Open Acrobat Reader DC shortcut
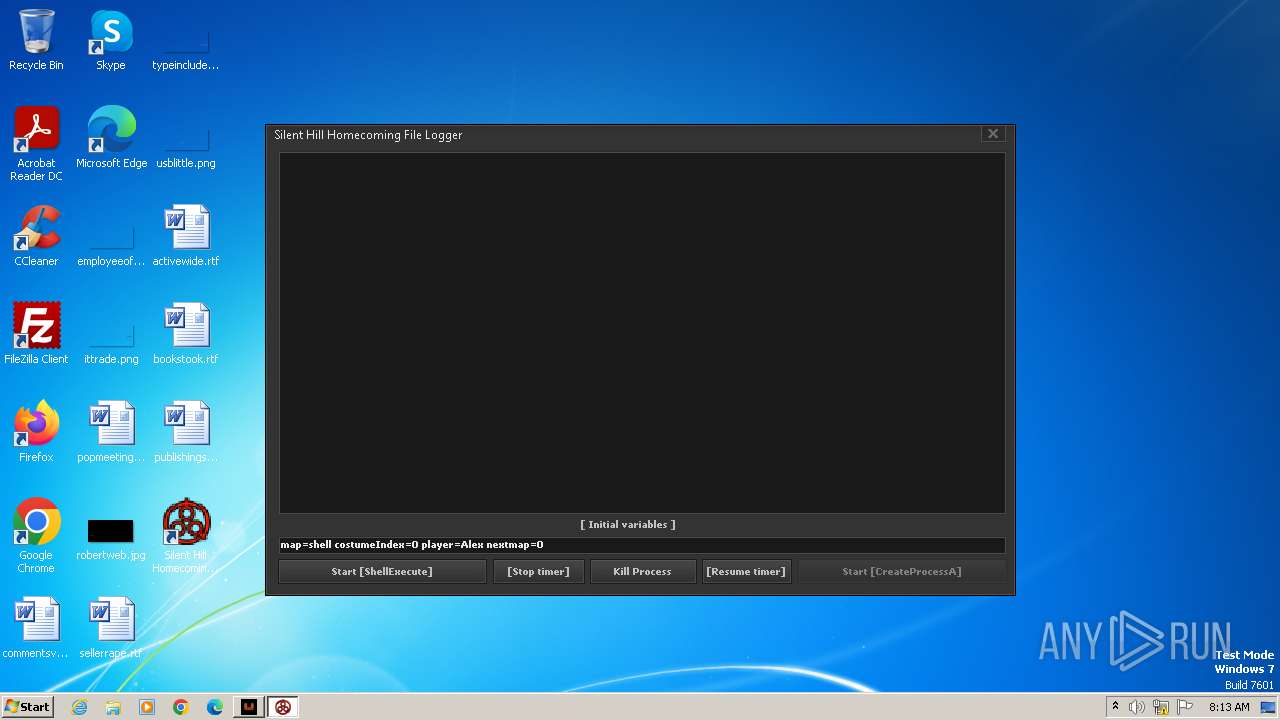The height and width of the screenshot is (720, 1280). (36, 144)
